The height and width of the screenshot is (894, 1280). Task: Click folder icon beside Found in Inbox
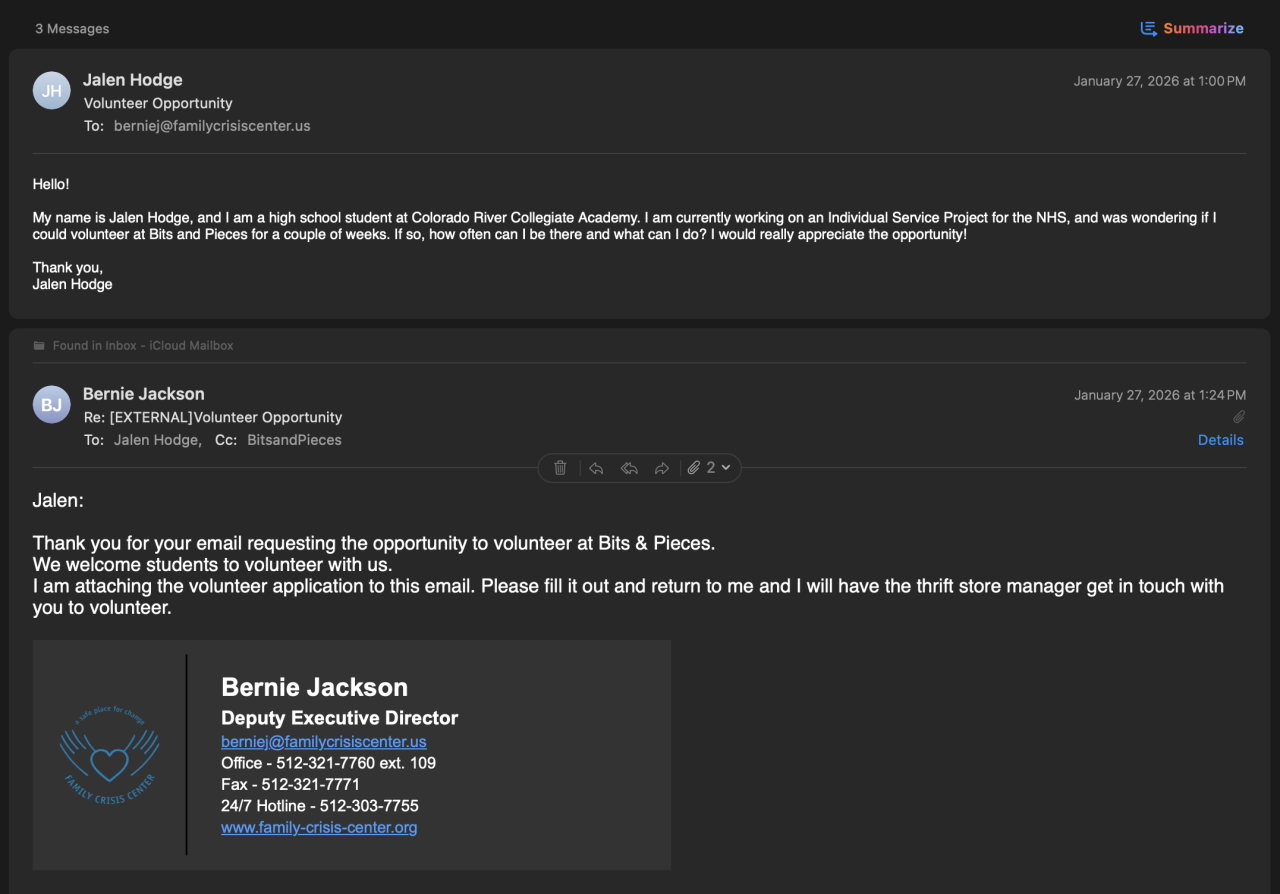point(39,346)
